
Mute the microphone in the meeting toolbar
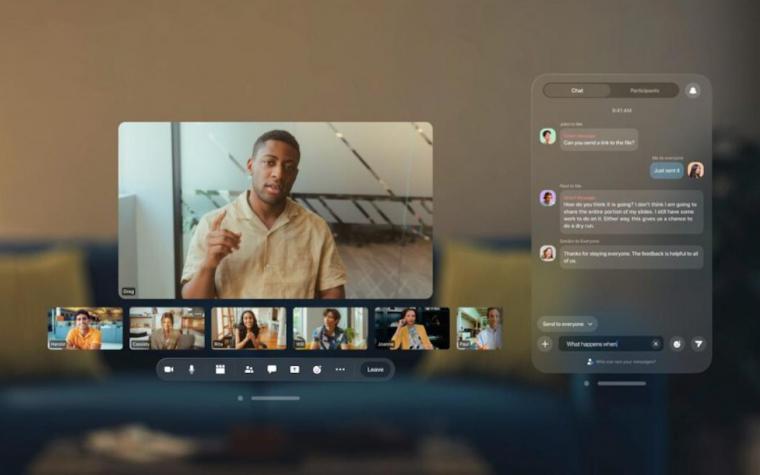point(191,369)
